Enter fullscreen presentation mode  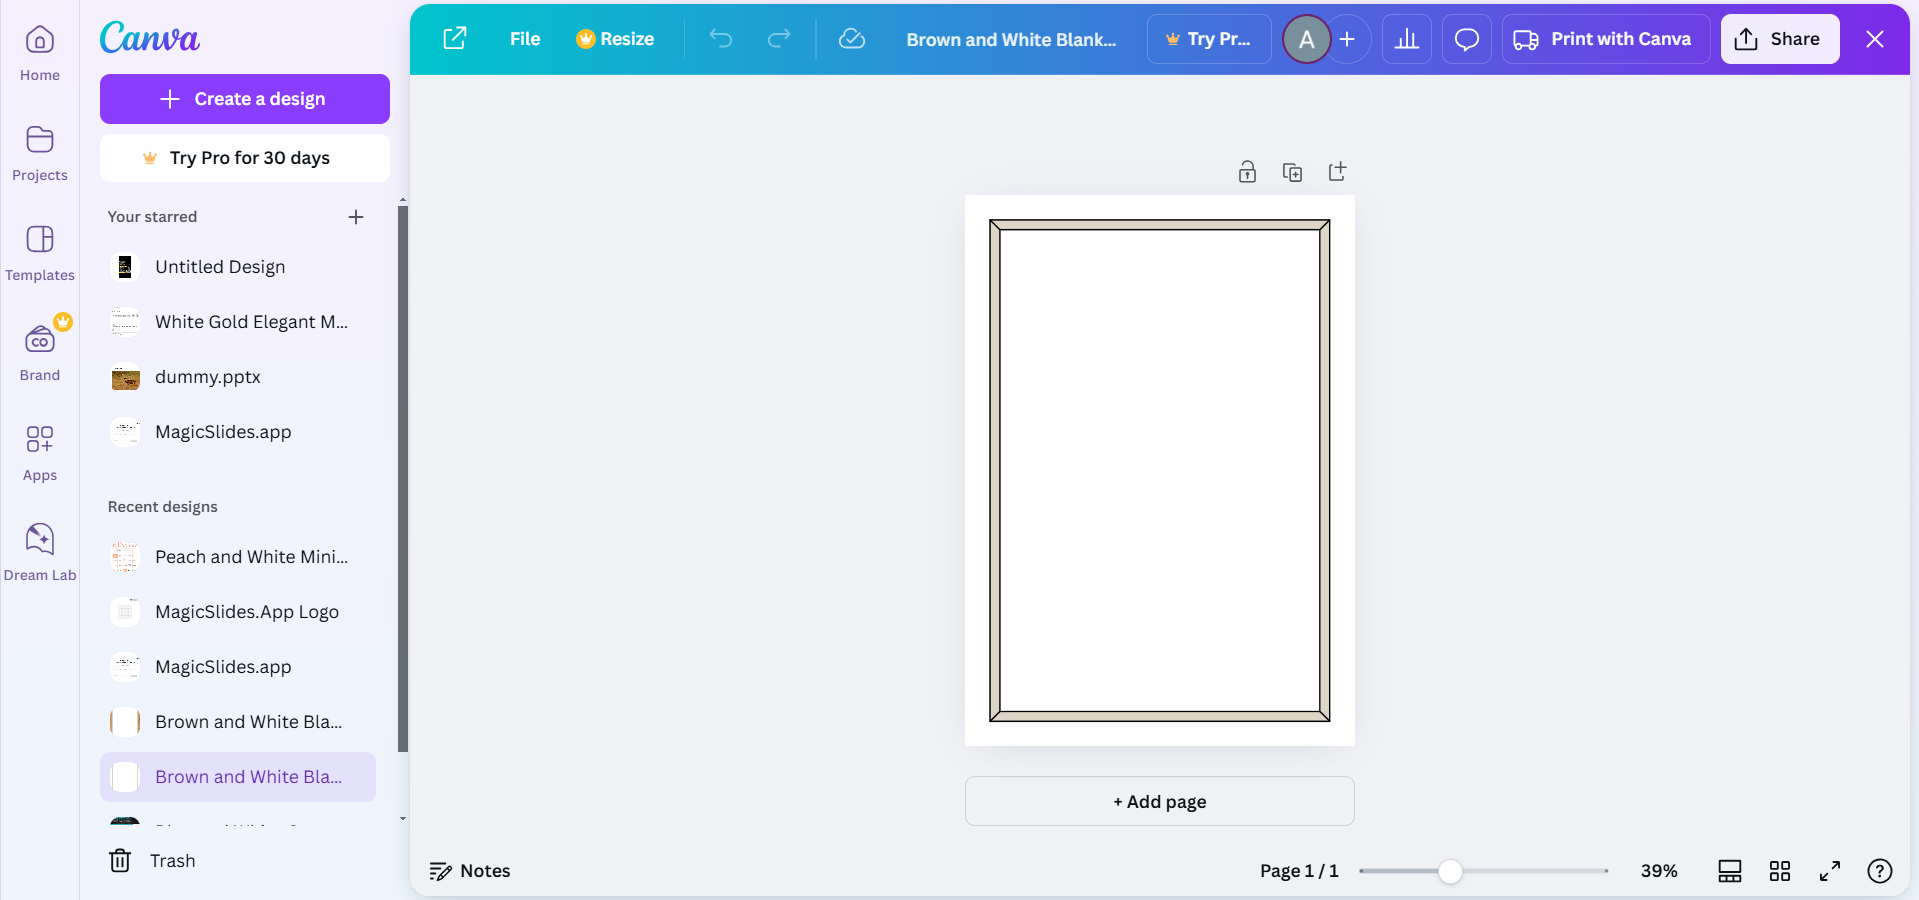pyautogui.click(x=1830, y=871)
